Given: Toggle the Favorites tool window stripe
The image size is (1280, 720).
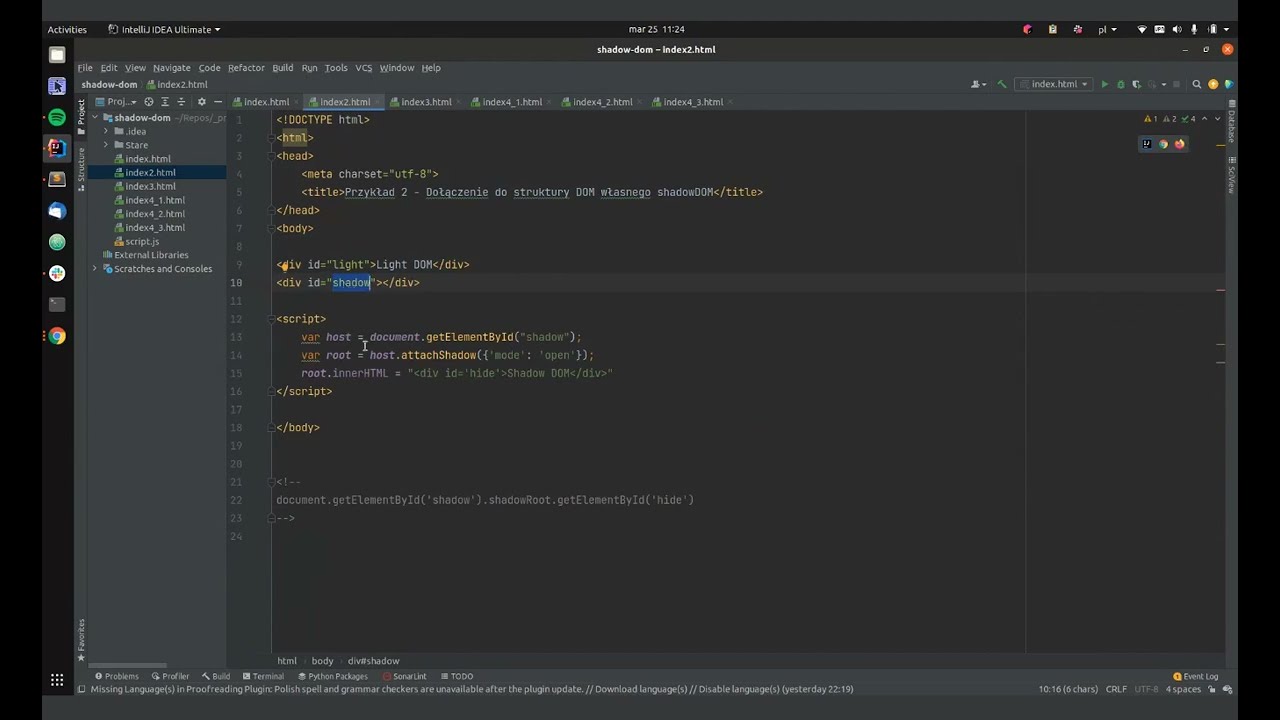Looking at the screenshot, I should [82, 638].
